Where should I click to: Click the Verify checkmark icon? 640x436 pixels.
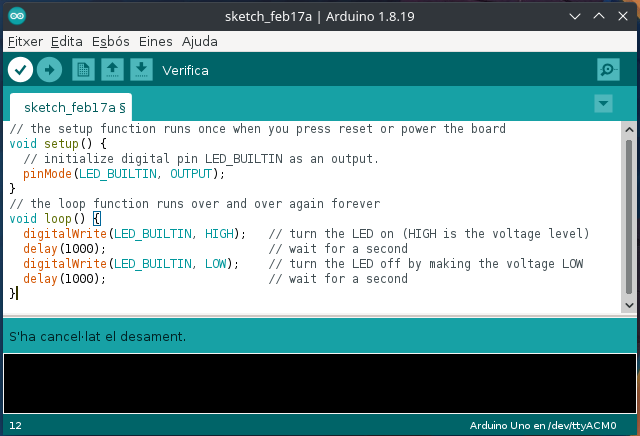(x=20, y=70)
